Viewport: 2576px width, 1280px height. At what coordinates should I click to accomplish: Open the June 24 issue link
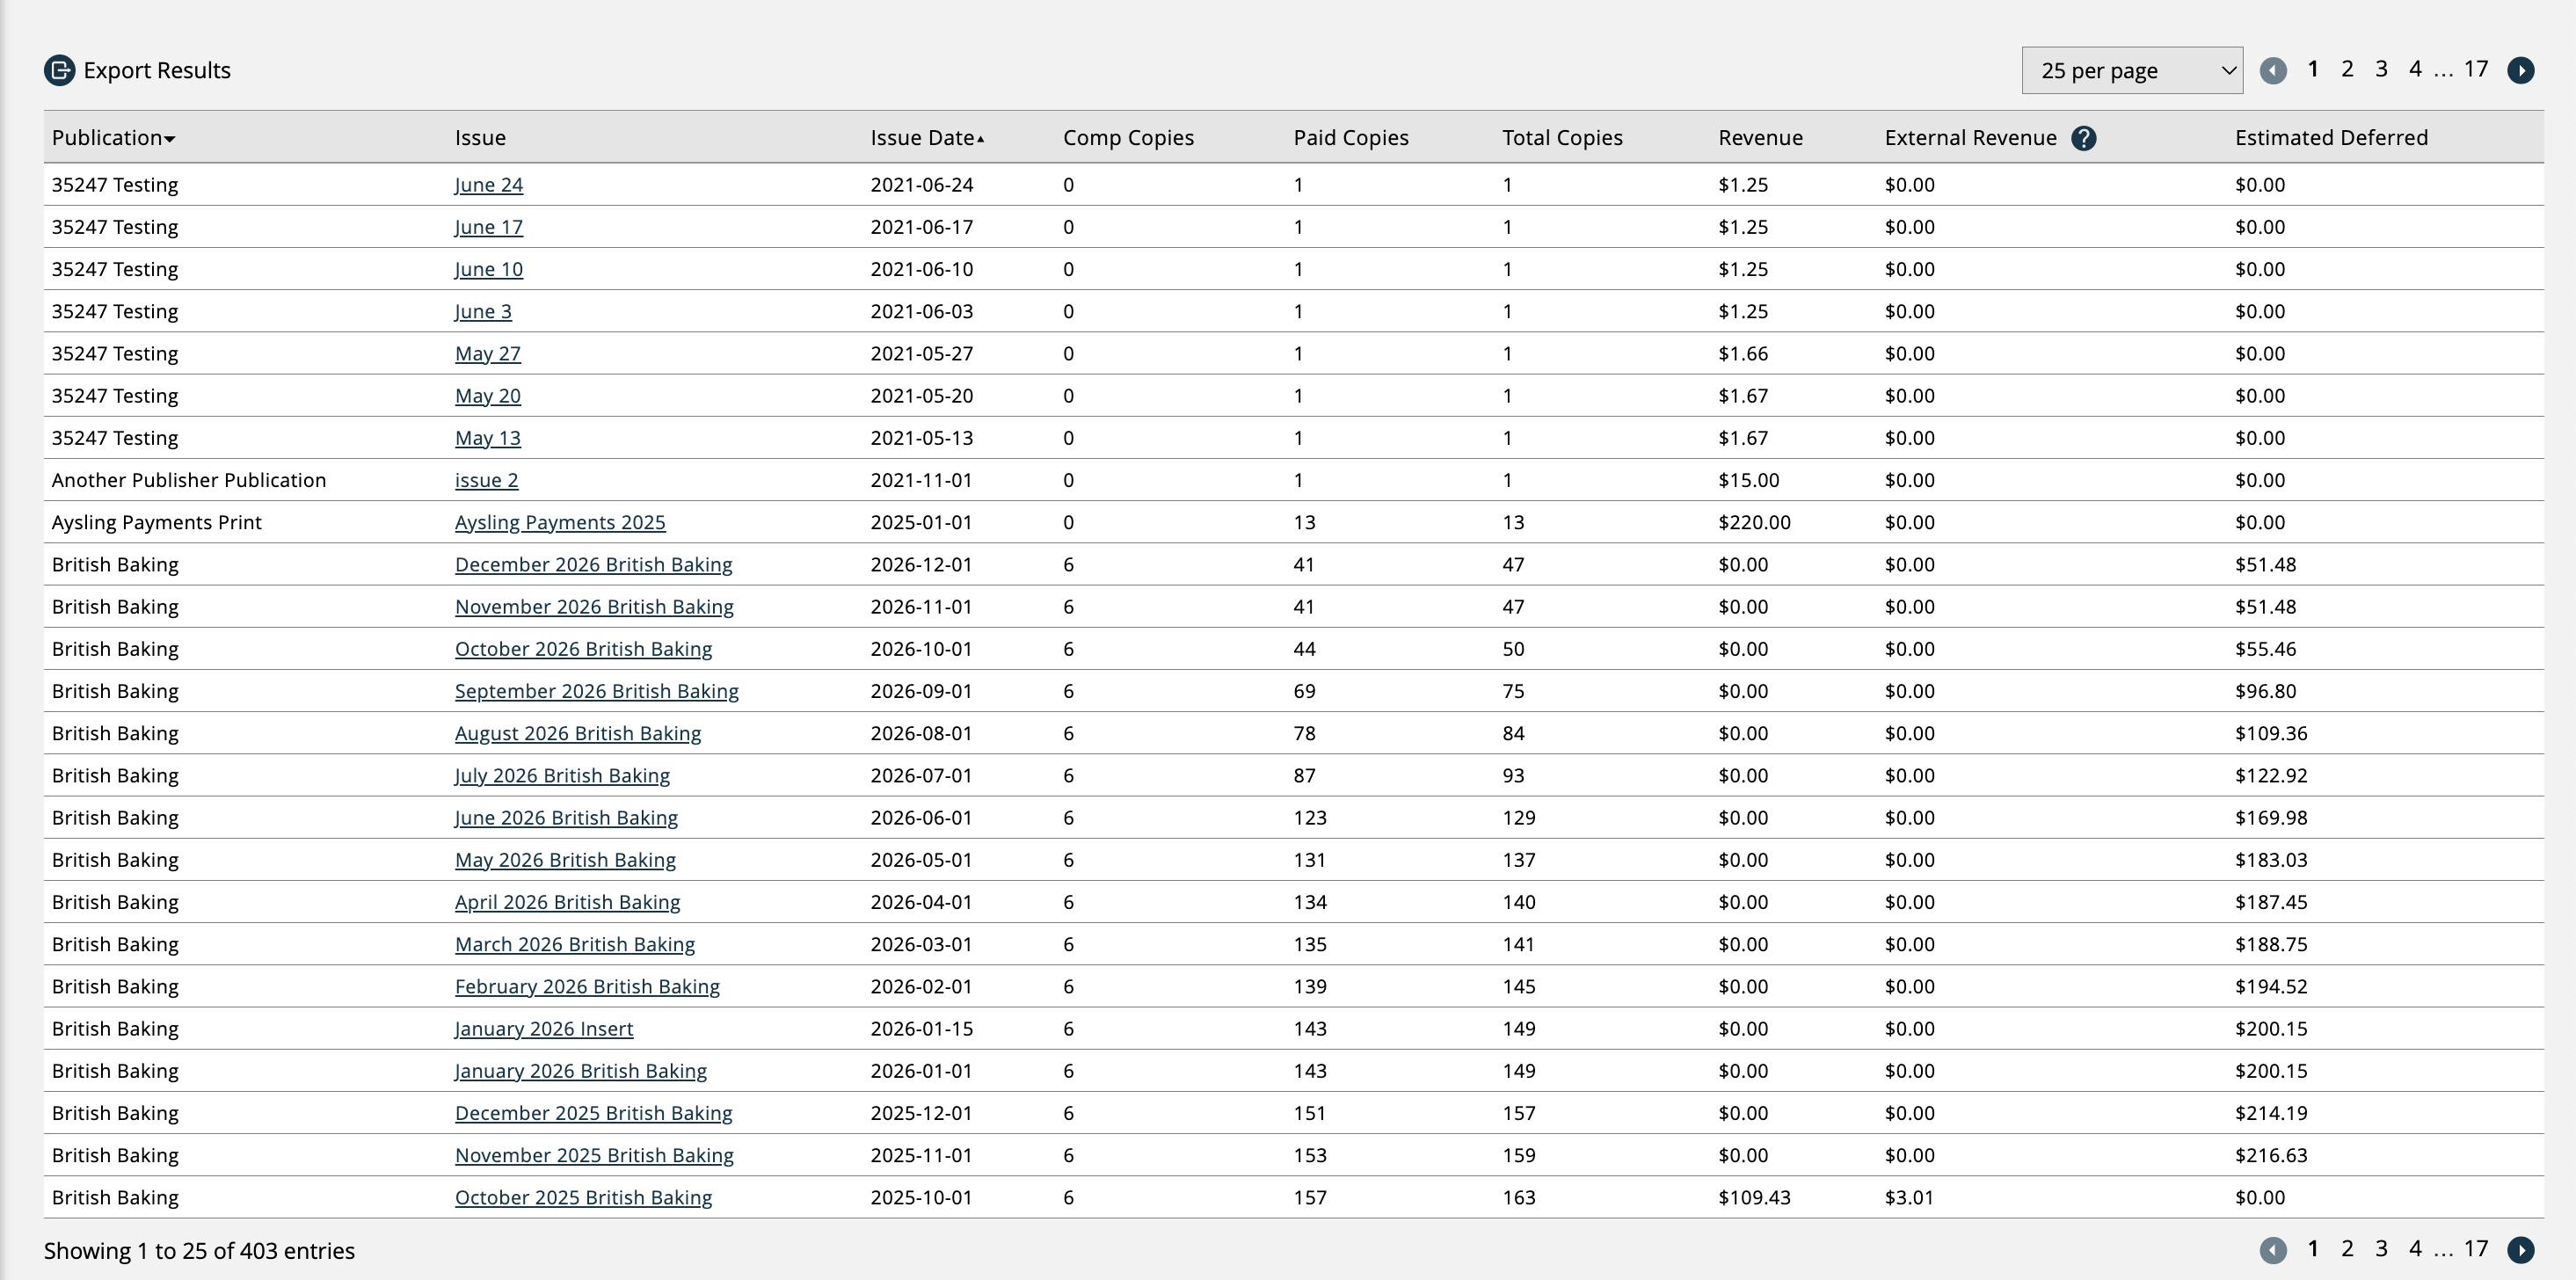(488, 185)
